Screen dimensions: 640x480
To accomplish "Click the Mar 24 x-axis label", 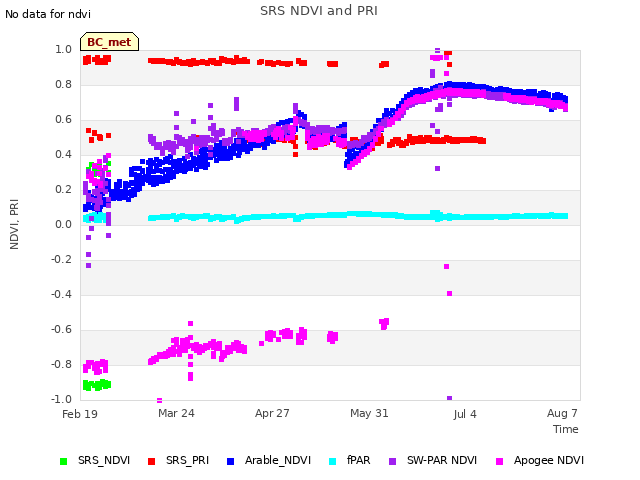I will coord(176,413).
